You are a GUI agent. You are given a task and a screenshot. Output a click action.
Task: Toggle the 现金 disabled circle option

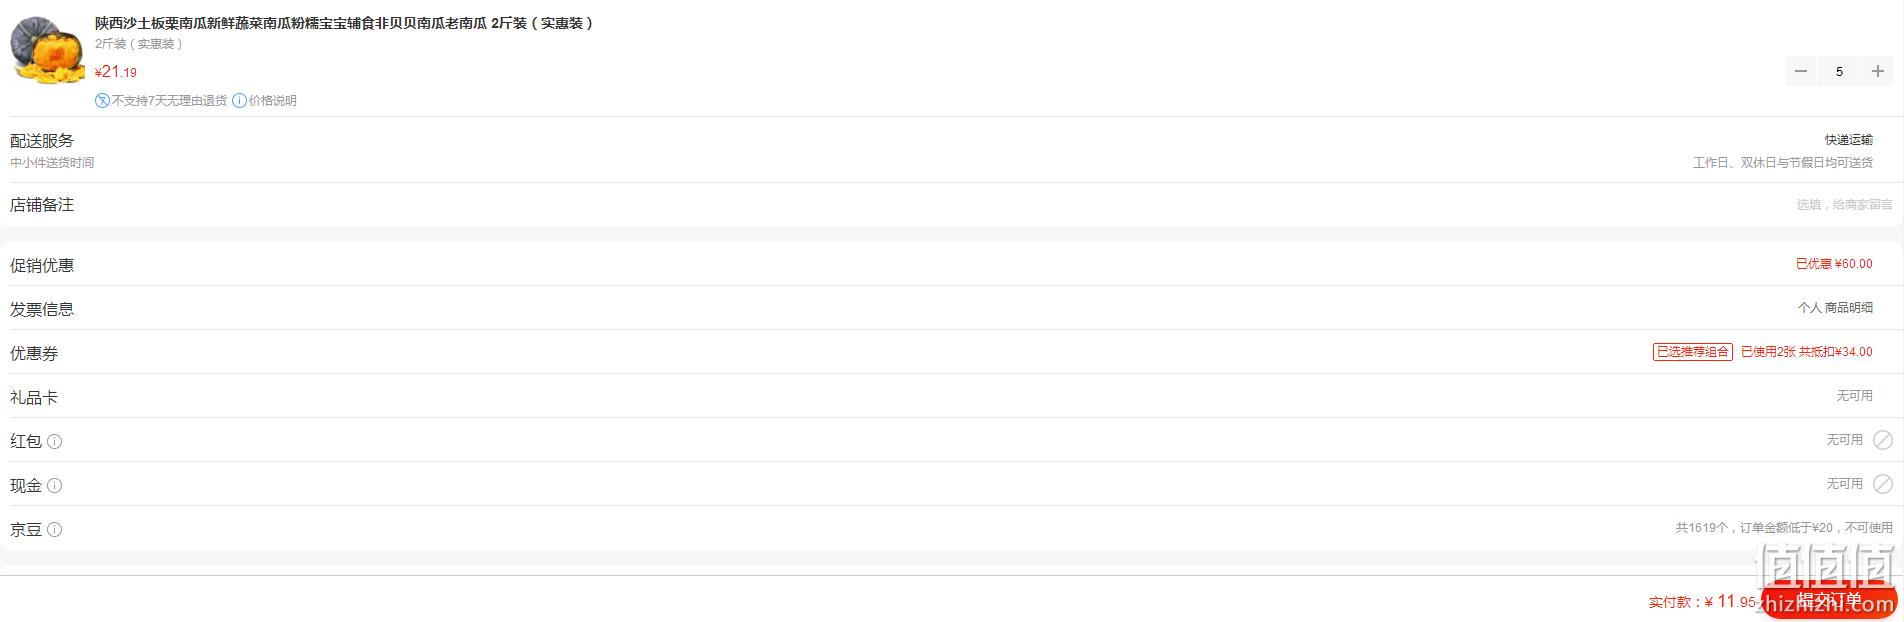click(x=1883, y=484)
